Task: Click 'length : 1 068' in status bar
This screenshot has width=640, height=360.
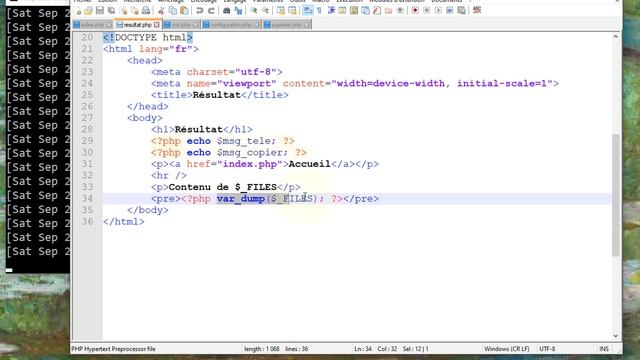Action: click(262, 349)
